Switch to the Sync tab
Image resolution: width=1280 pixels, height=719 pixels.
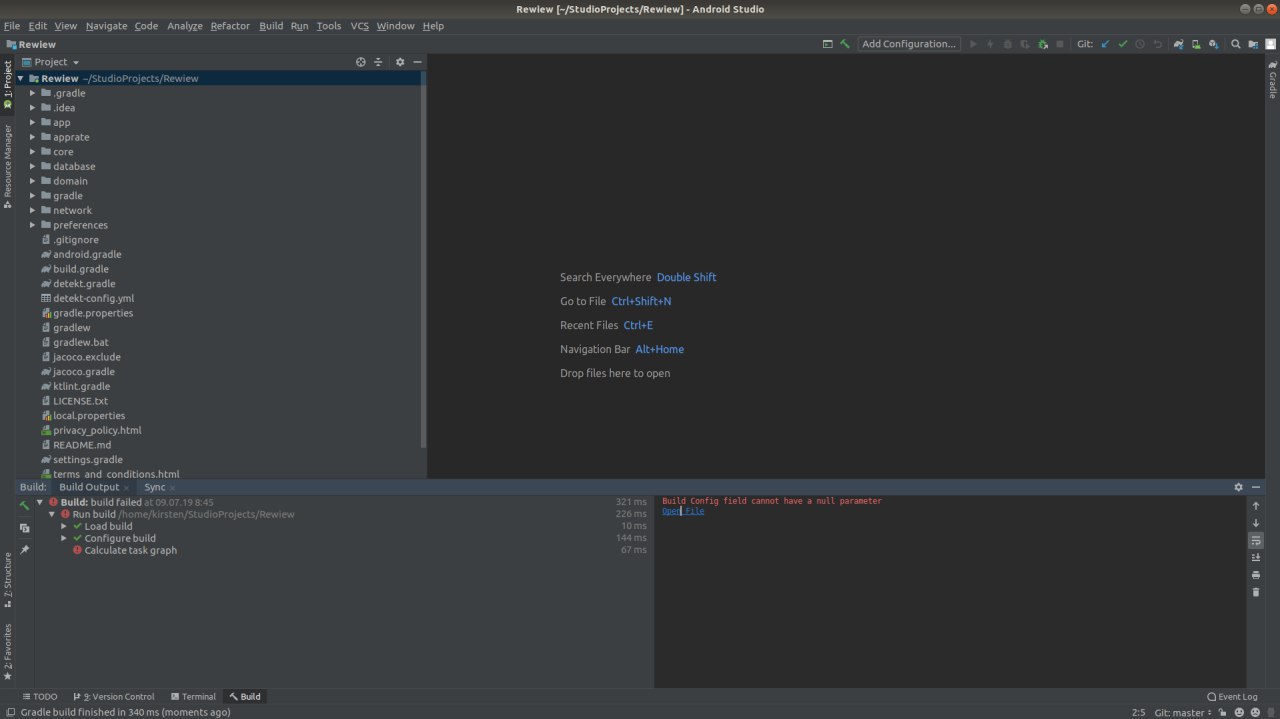(x=154, y=487)
